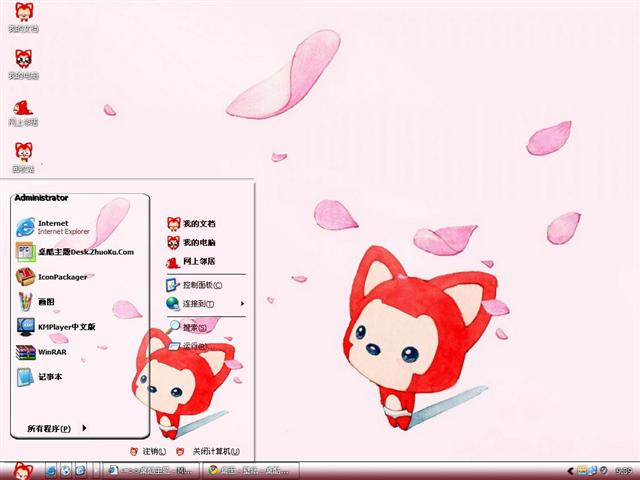Click the red fox Start button
This screenshot has width=640, height=480.
coord(23,471)
